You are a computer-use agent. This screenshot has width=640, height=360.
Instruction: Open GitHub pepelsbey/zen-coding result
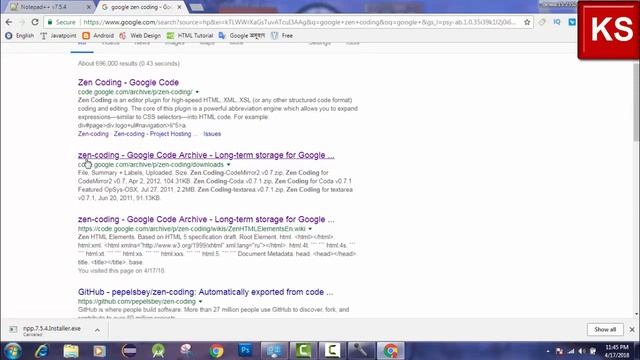(x=206, y=292)
